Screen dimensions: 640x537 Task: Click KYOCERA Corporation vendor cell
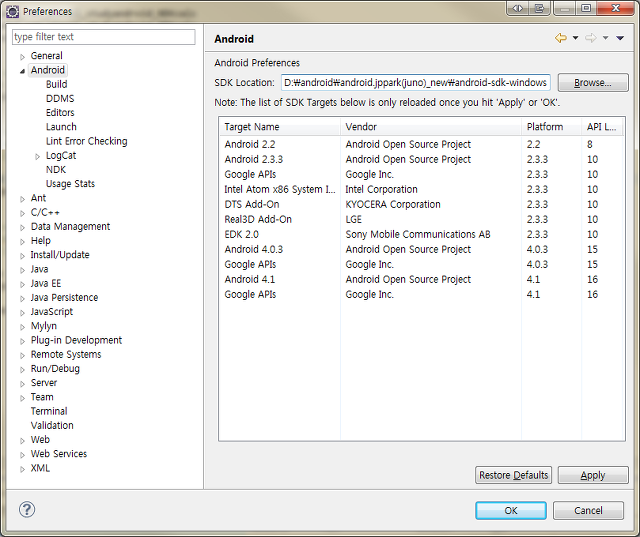click(393, 204)
